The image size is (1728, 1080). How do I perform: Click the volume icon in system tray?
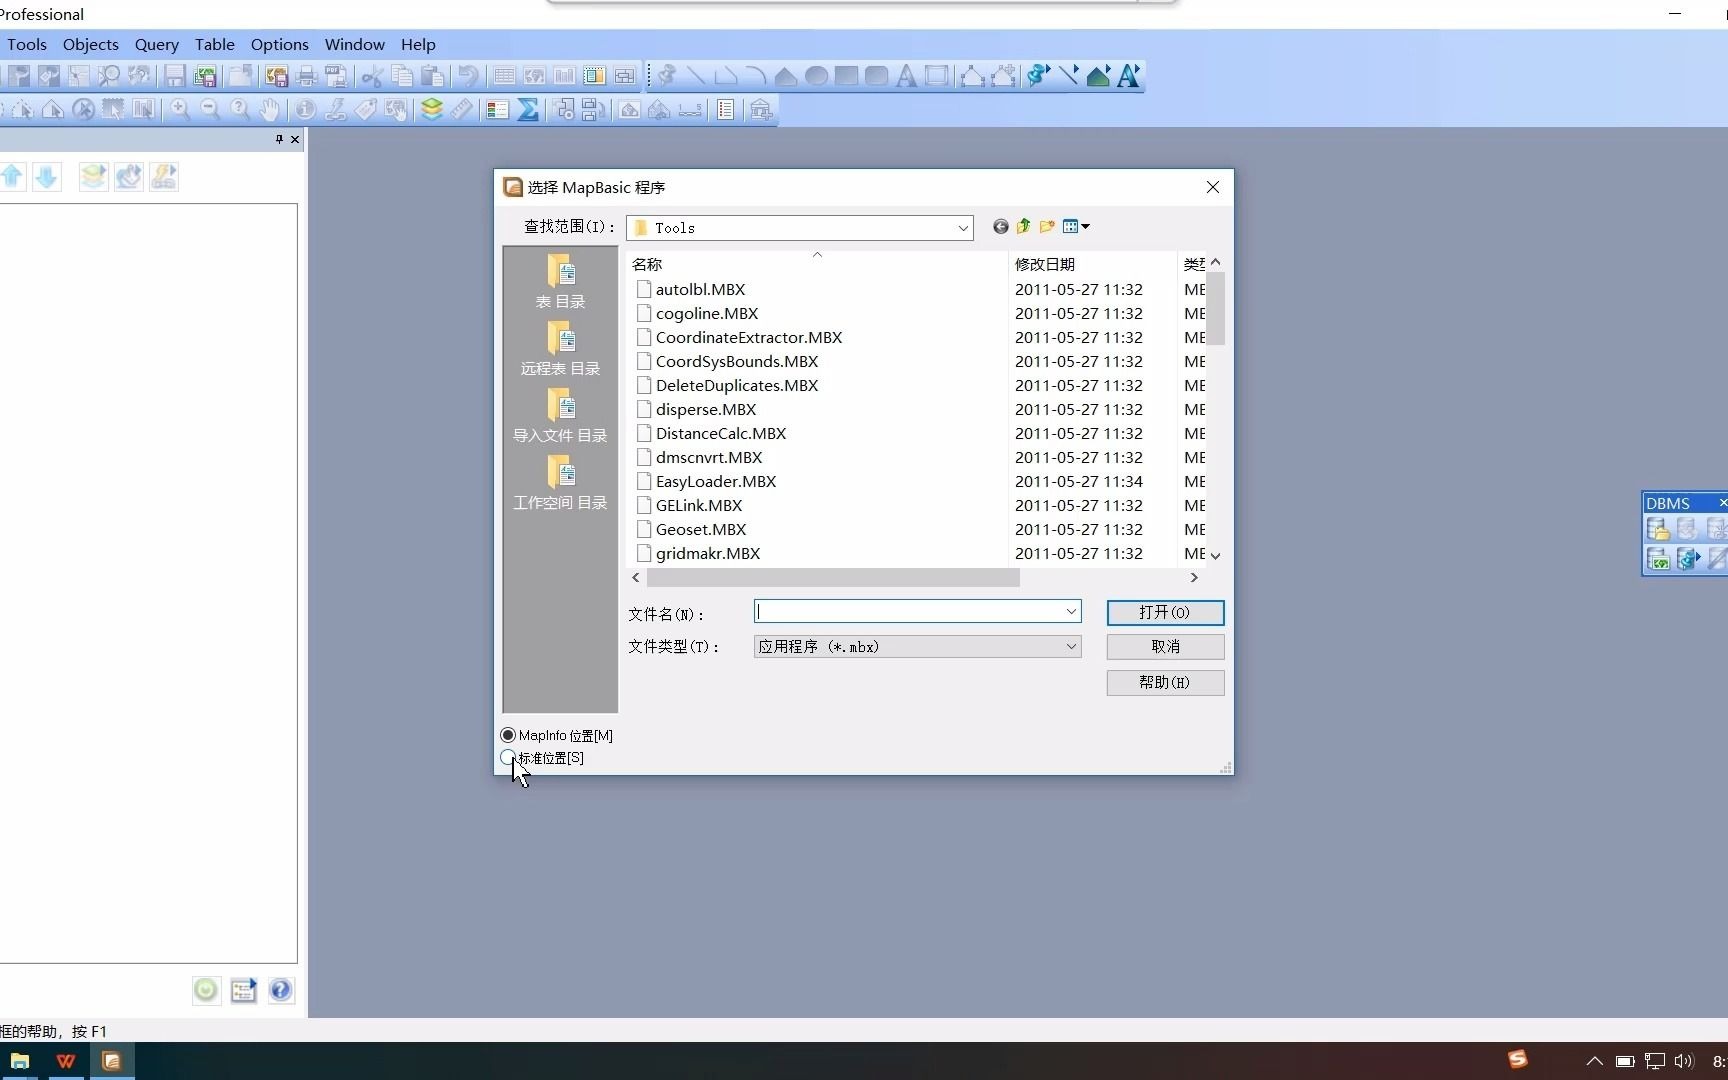pos(1684,1061)
